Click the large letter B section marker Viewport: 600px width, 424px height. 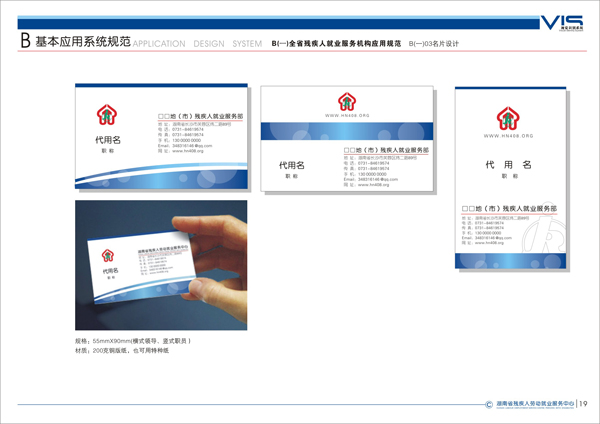click(x=23, y=42)
